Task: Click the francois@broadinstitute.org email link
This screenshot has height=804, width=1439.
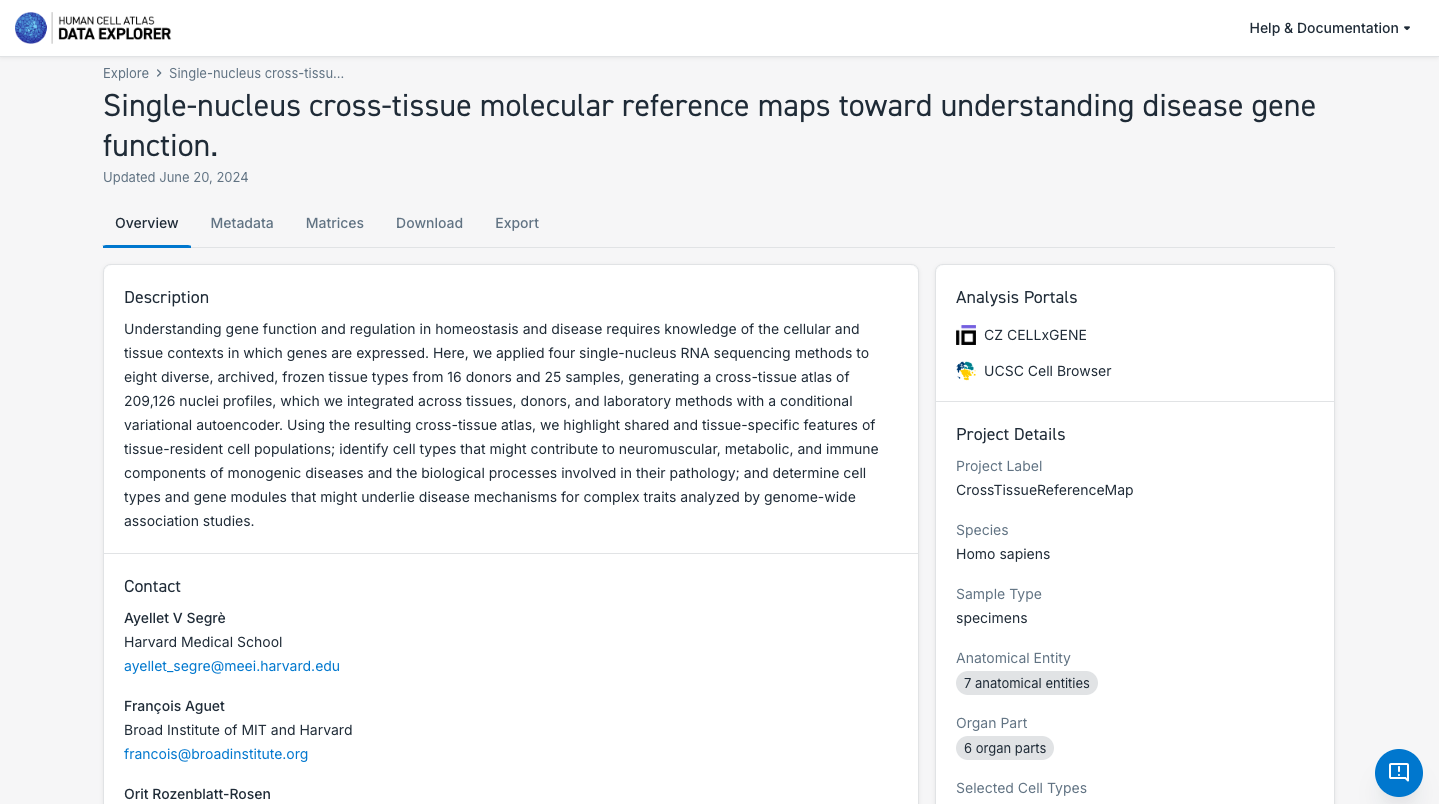Action: click(216, 754)
